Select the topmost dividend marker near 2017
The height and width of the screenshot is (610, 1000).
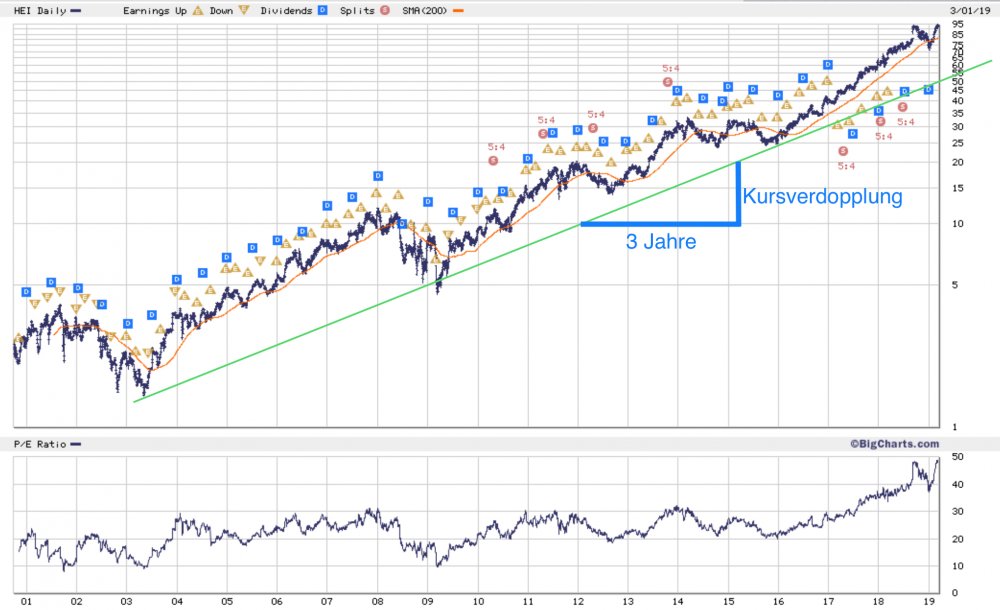click(x=828, y=64)
